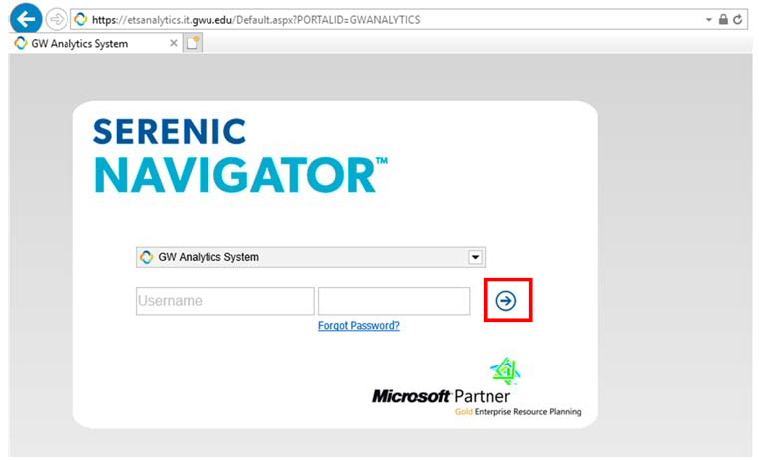Click the refresh page icon
The height and width of the screenshot is (460, 759).
coord(738,19)
